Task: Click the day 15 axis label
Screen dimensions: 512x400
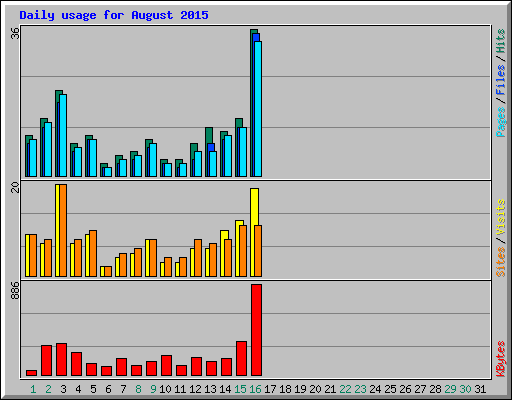Action: pos(240,389)
